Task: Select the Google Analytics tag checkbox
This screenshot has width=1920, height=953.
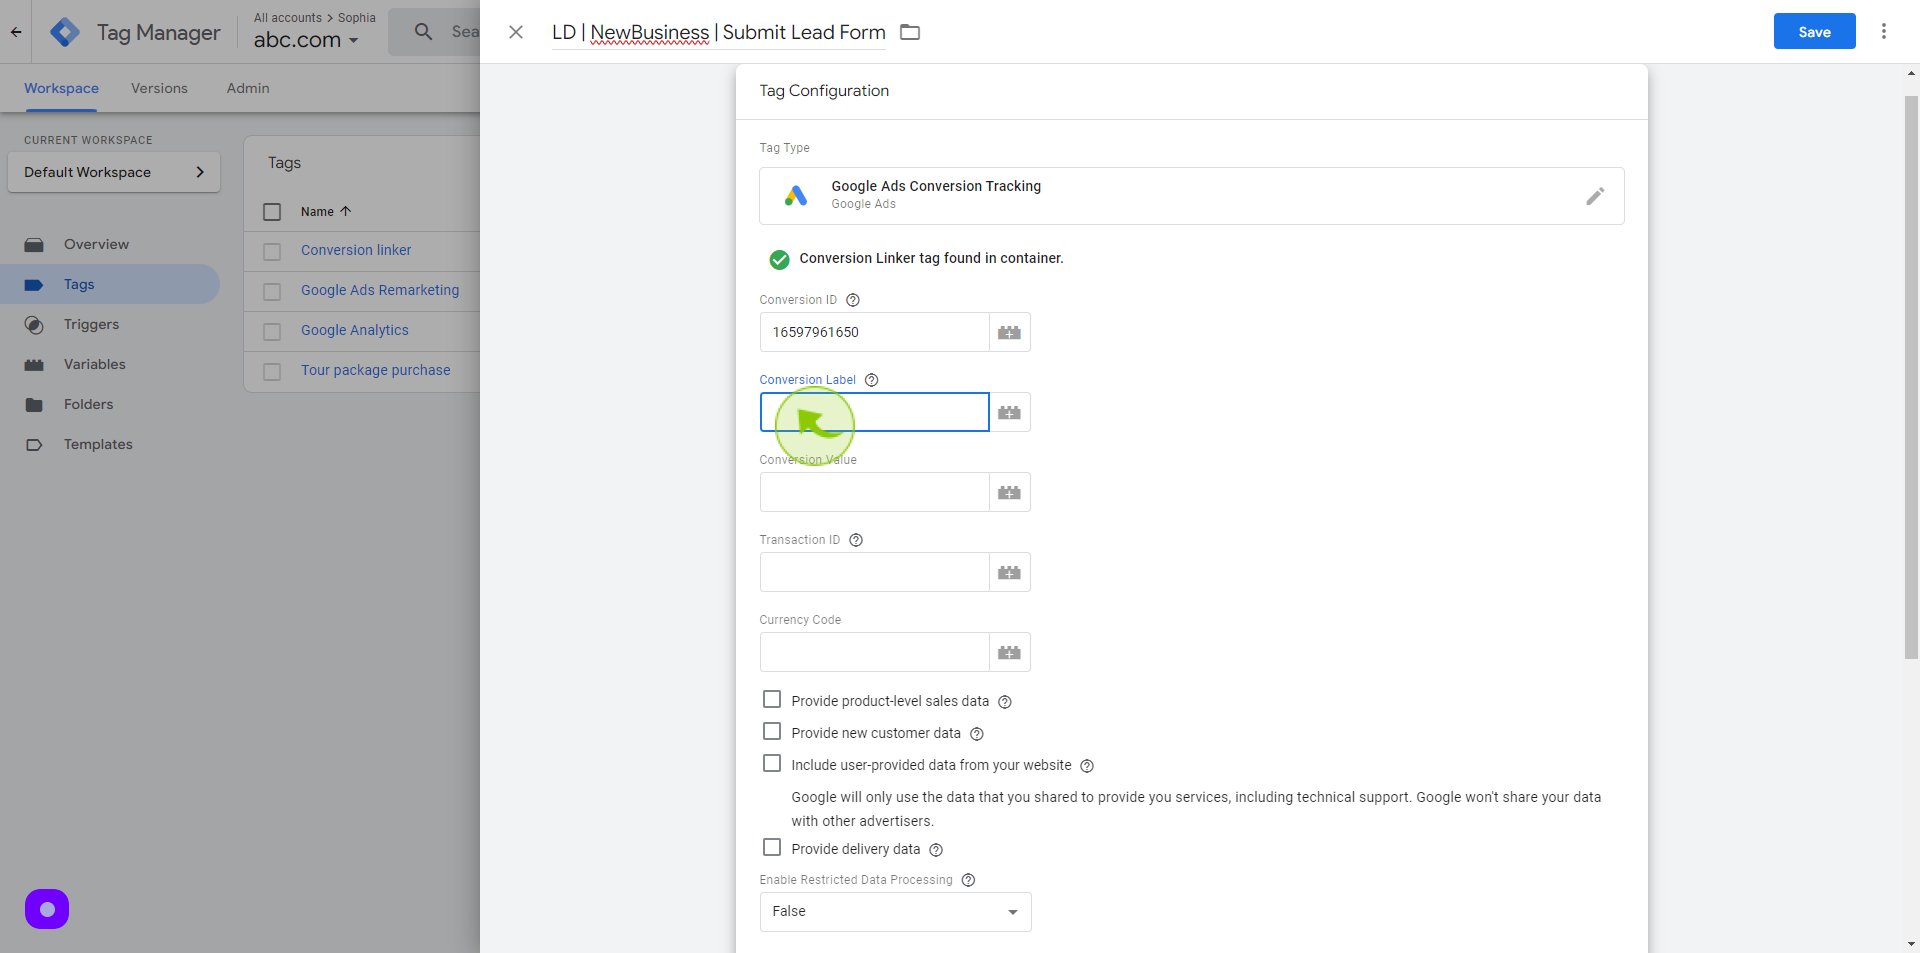Action: [272, 332]
